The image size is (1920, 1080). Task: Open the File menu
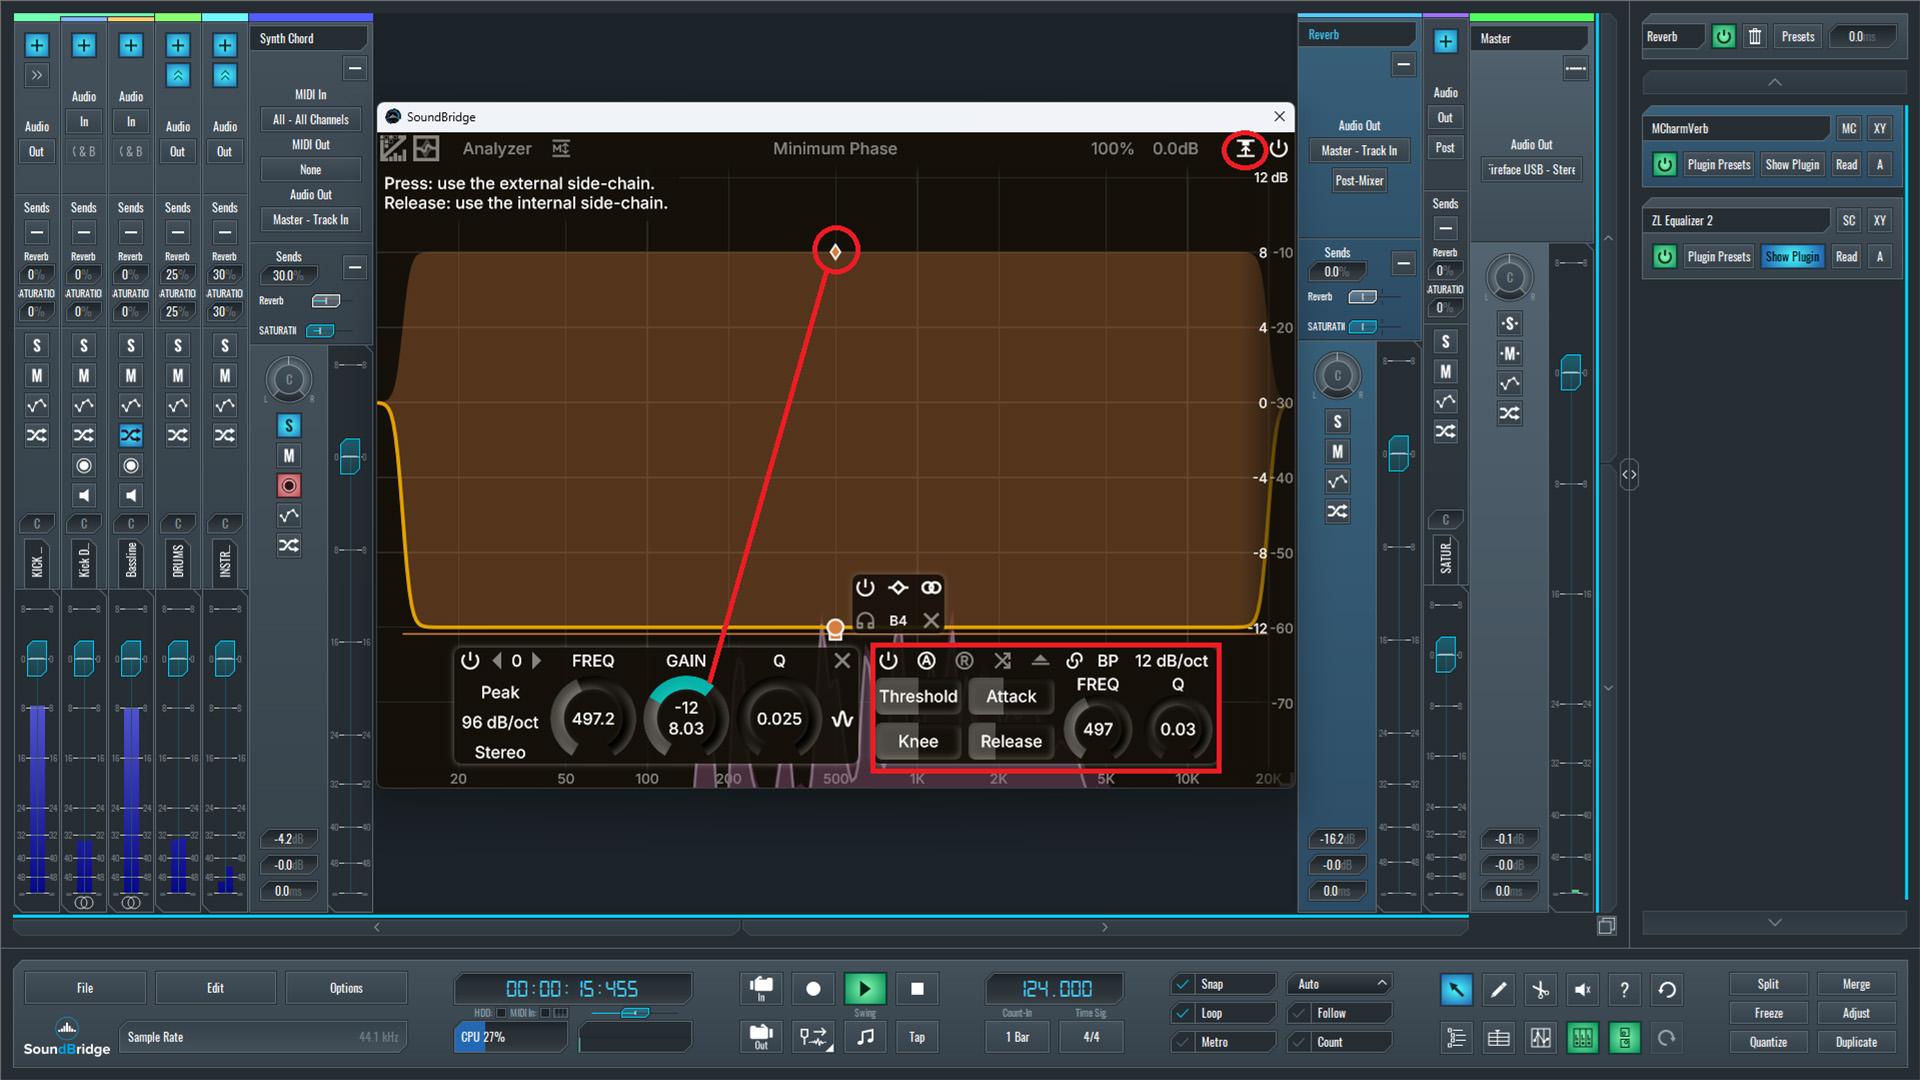click(x=85, y=989)
